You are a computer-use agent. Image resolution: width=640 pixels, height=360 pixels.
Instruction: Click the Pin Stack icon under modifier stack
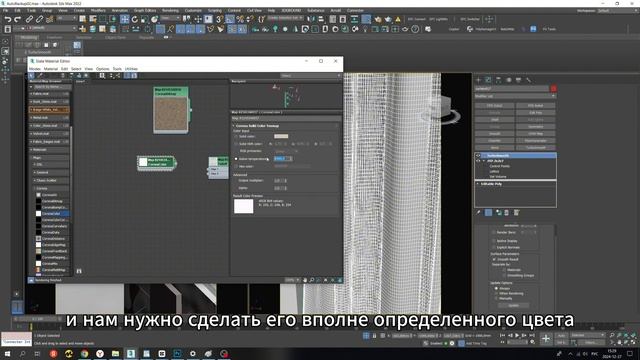click(x=478, y=213)
